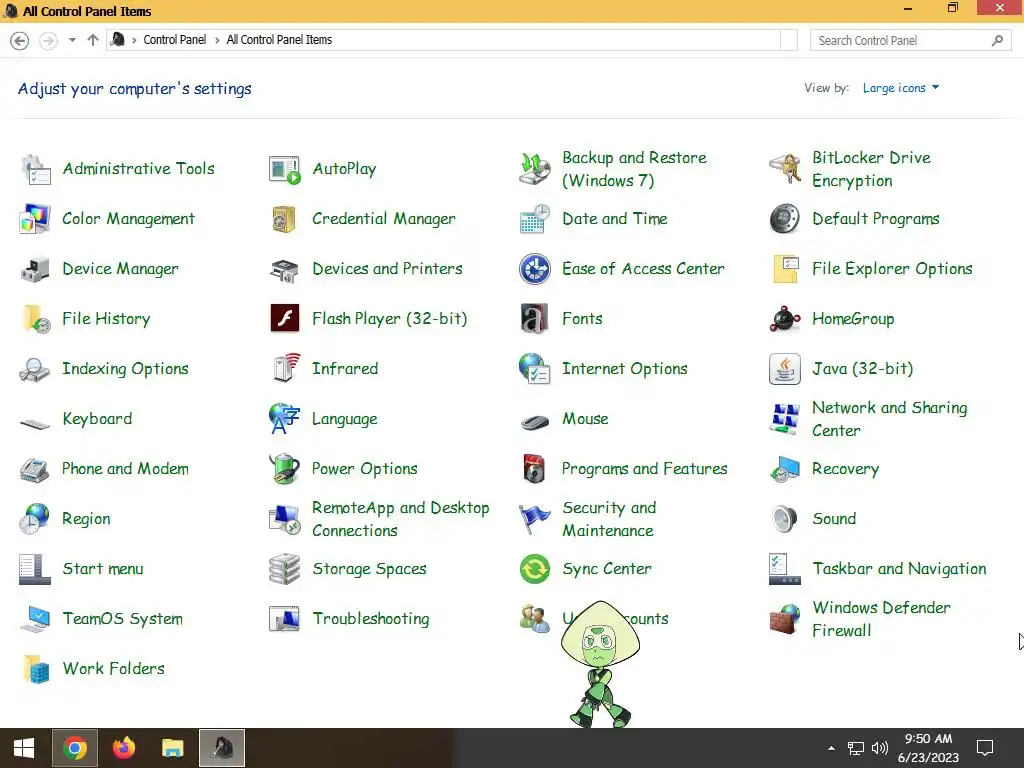This screenshot has width=1024, height=768.
Task: Open the notification center icon
Action: tap(984, 748)
